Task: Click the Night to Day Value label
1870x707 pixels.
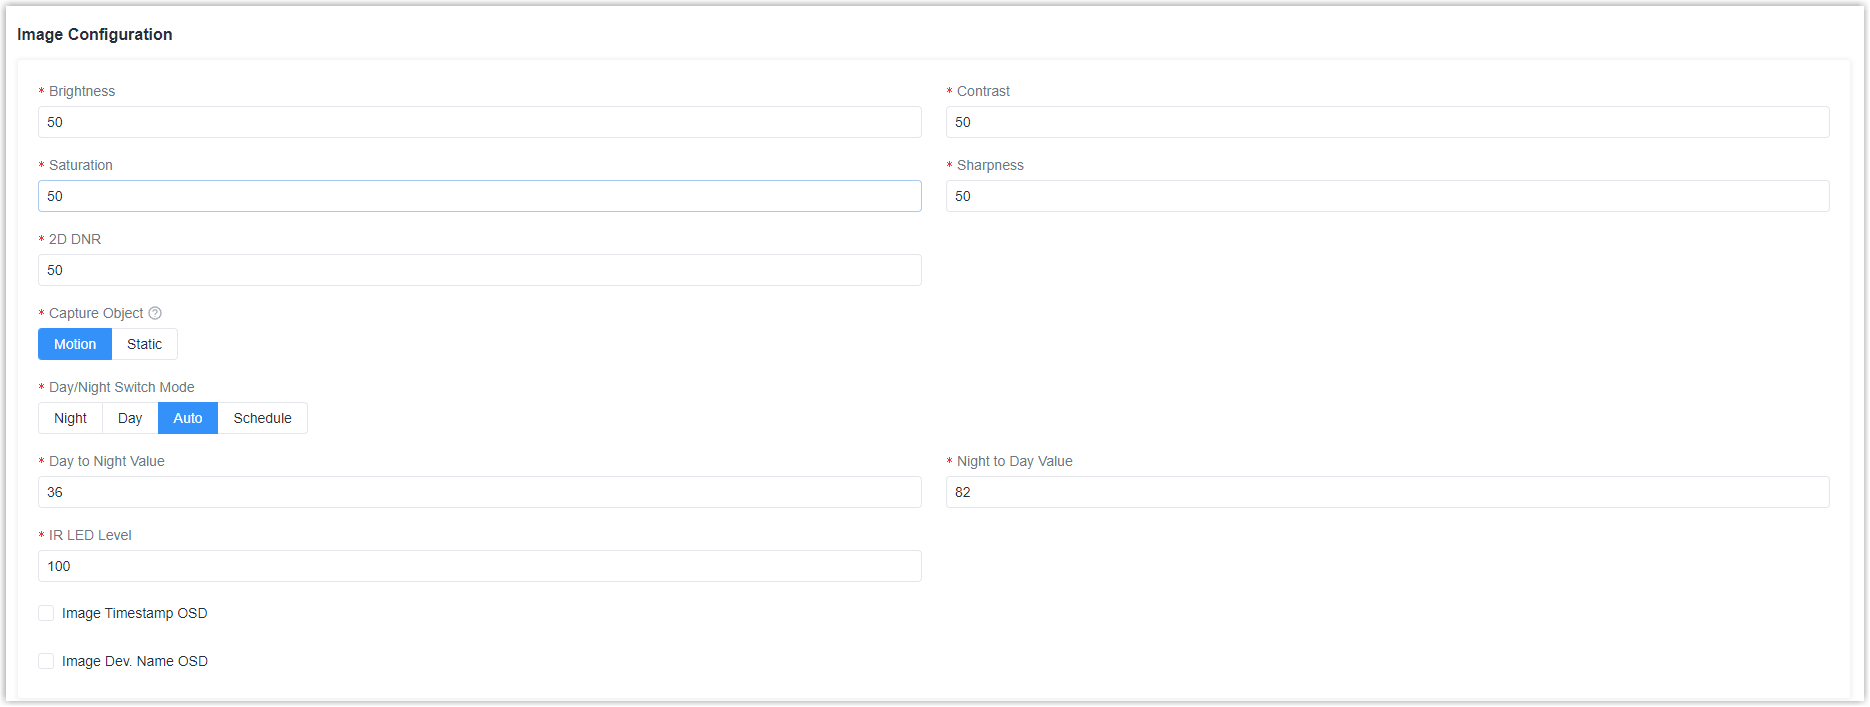Action: click(x=1015, y=461)
